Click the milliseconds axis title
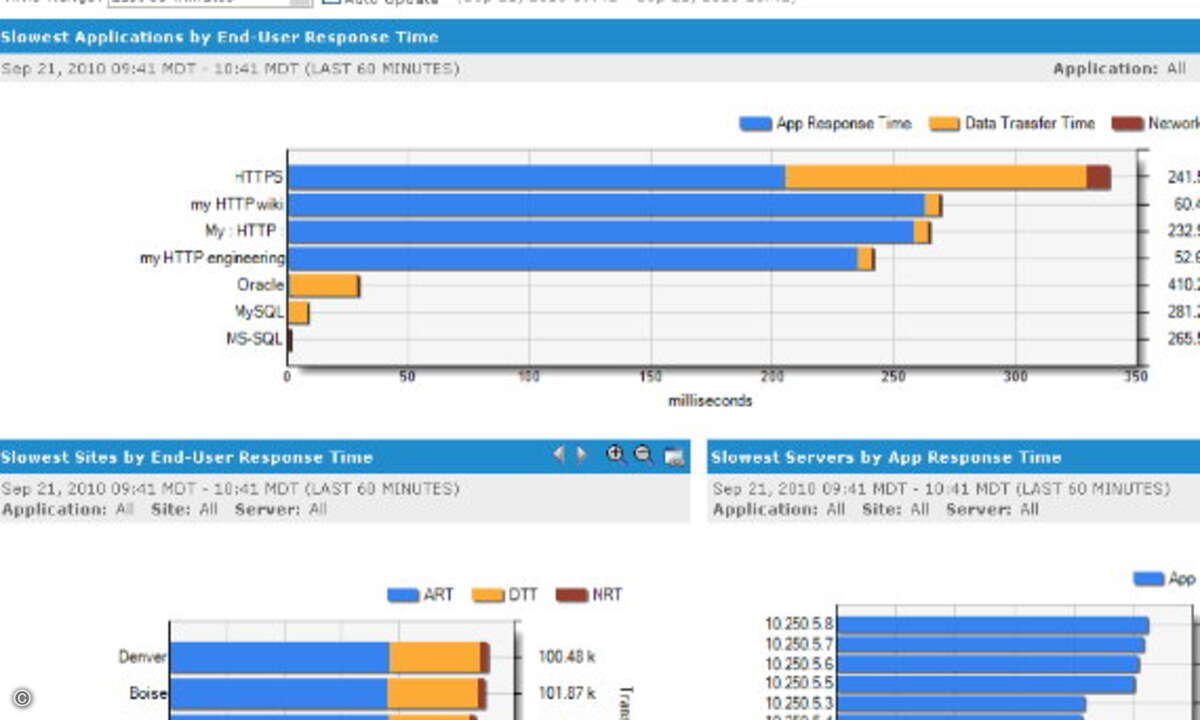Screen dimensions: 1200x720 pos(710,400)
